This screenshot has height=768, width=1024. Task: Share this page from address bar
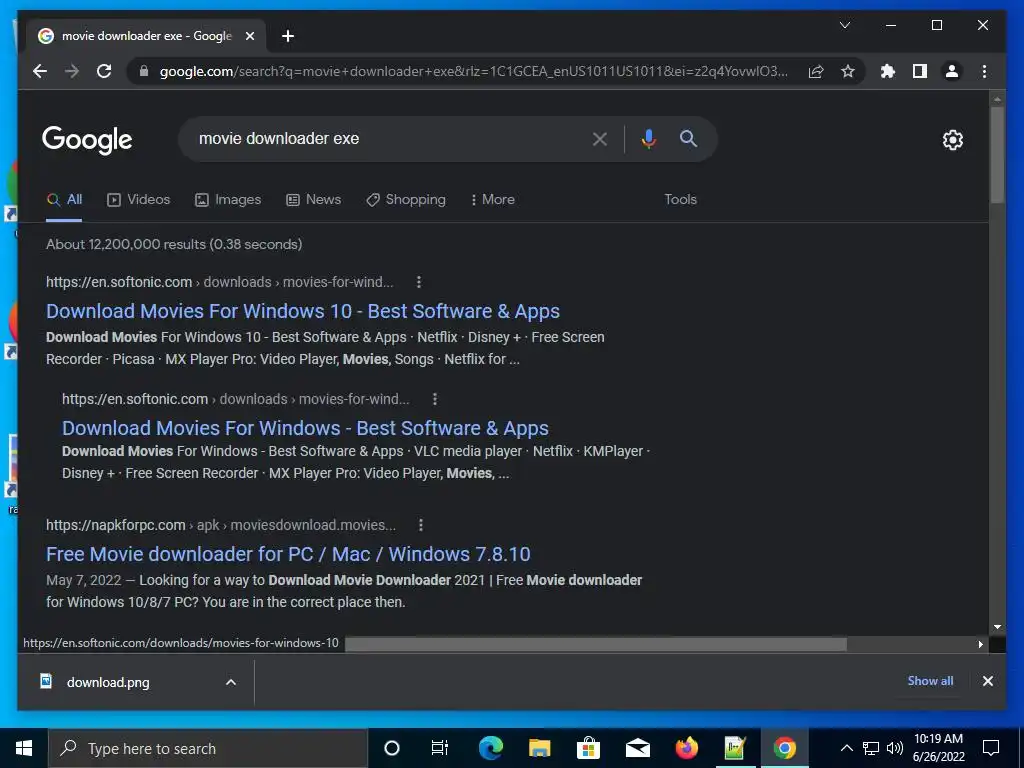816,71
